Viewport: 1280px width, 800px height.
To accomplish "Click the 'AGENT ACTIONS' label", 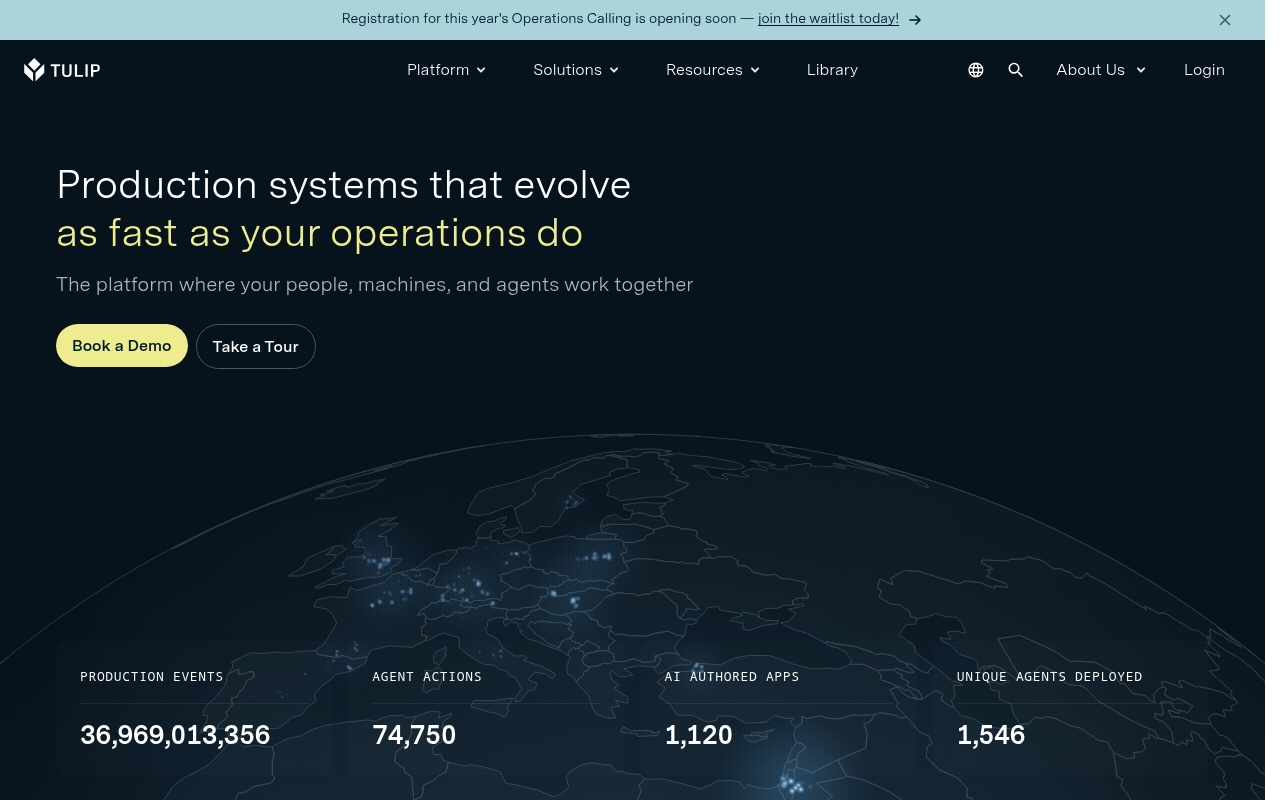I will [427, 677].
